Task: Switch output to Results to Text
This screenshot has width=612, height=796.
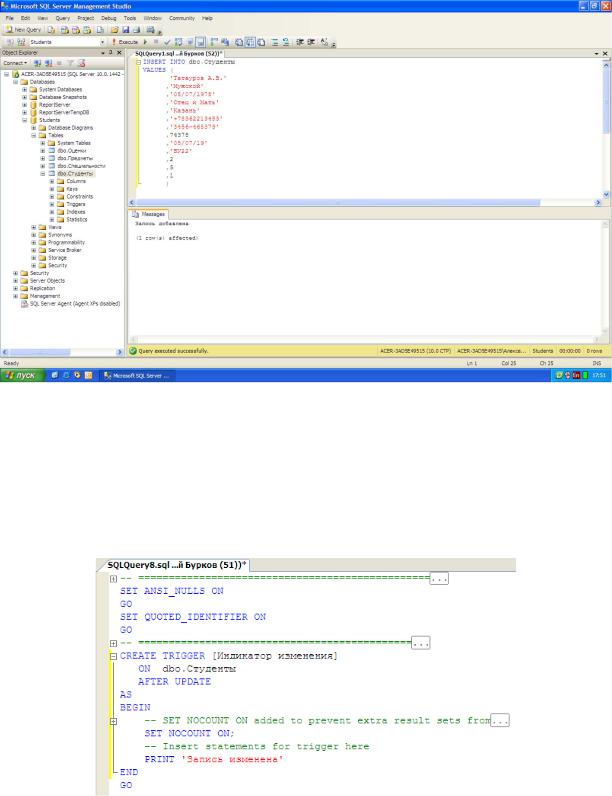Action: point(239,42)
